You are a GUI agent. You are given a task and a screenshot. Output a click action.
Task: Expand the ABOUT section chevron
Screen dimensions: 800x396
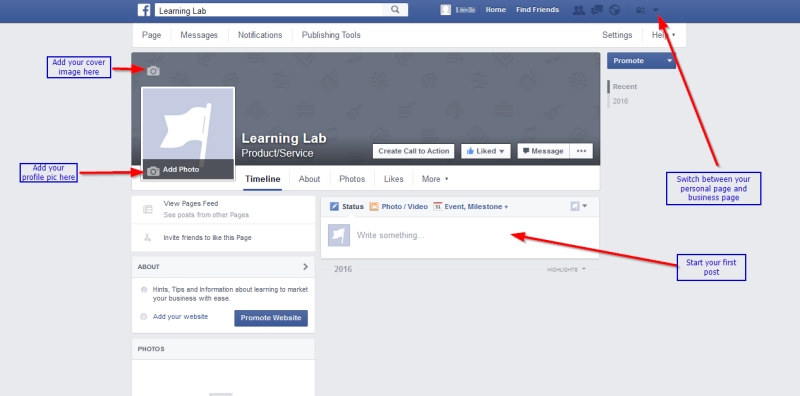click(305, 266)
